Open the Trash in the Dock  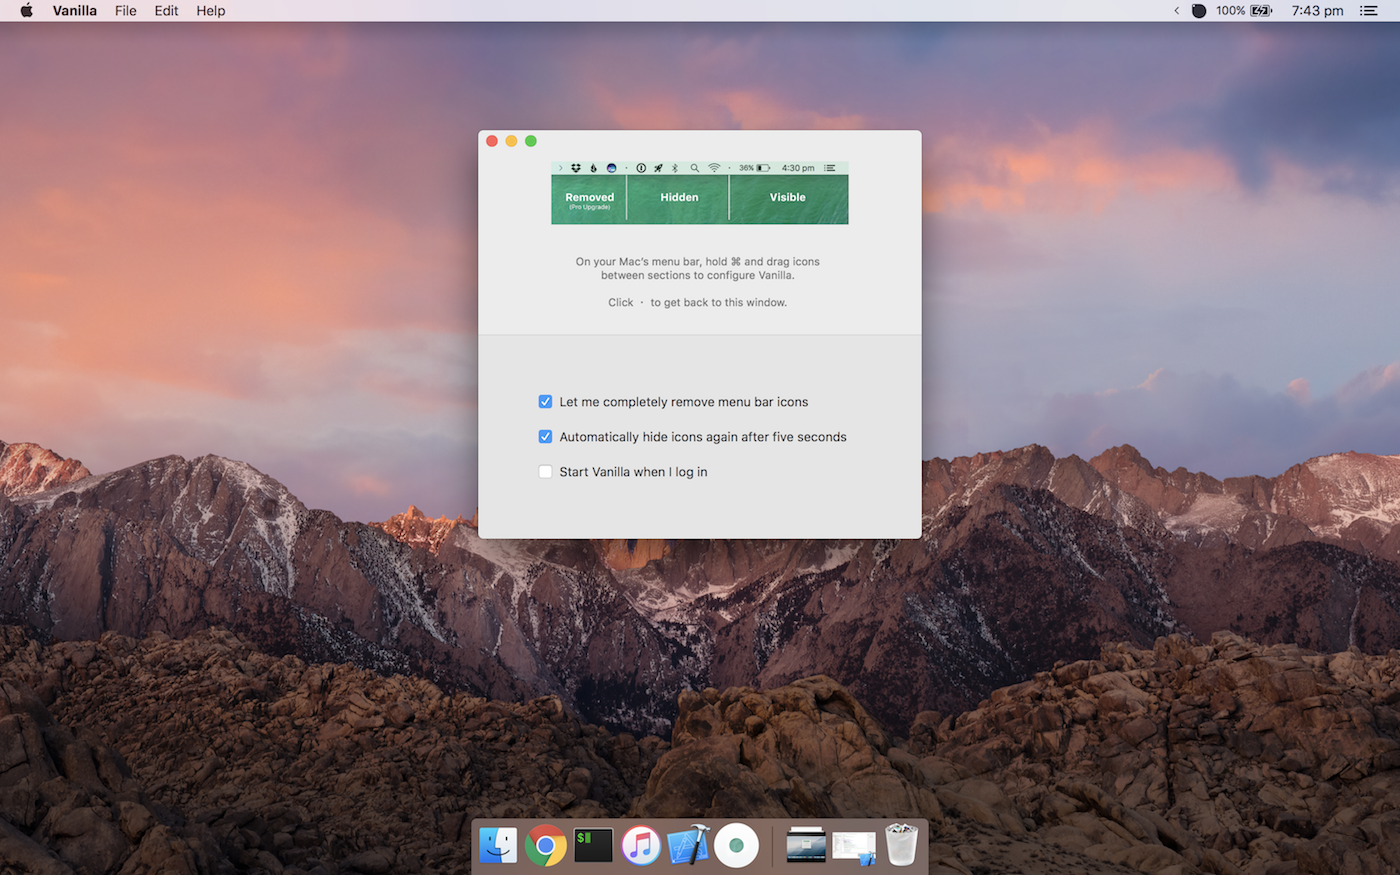(x=901, y=845)
